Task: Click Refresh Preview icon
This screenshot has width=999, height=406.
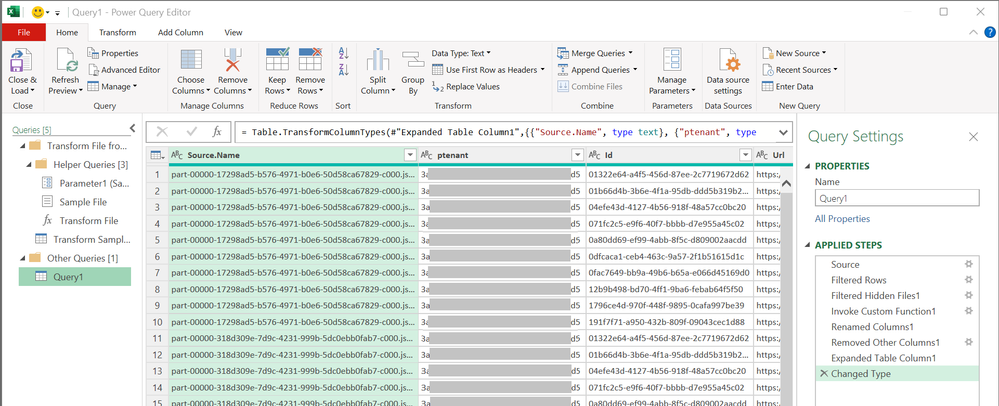Action: pyautogui.click(x=65, y=61)
